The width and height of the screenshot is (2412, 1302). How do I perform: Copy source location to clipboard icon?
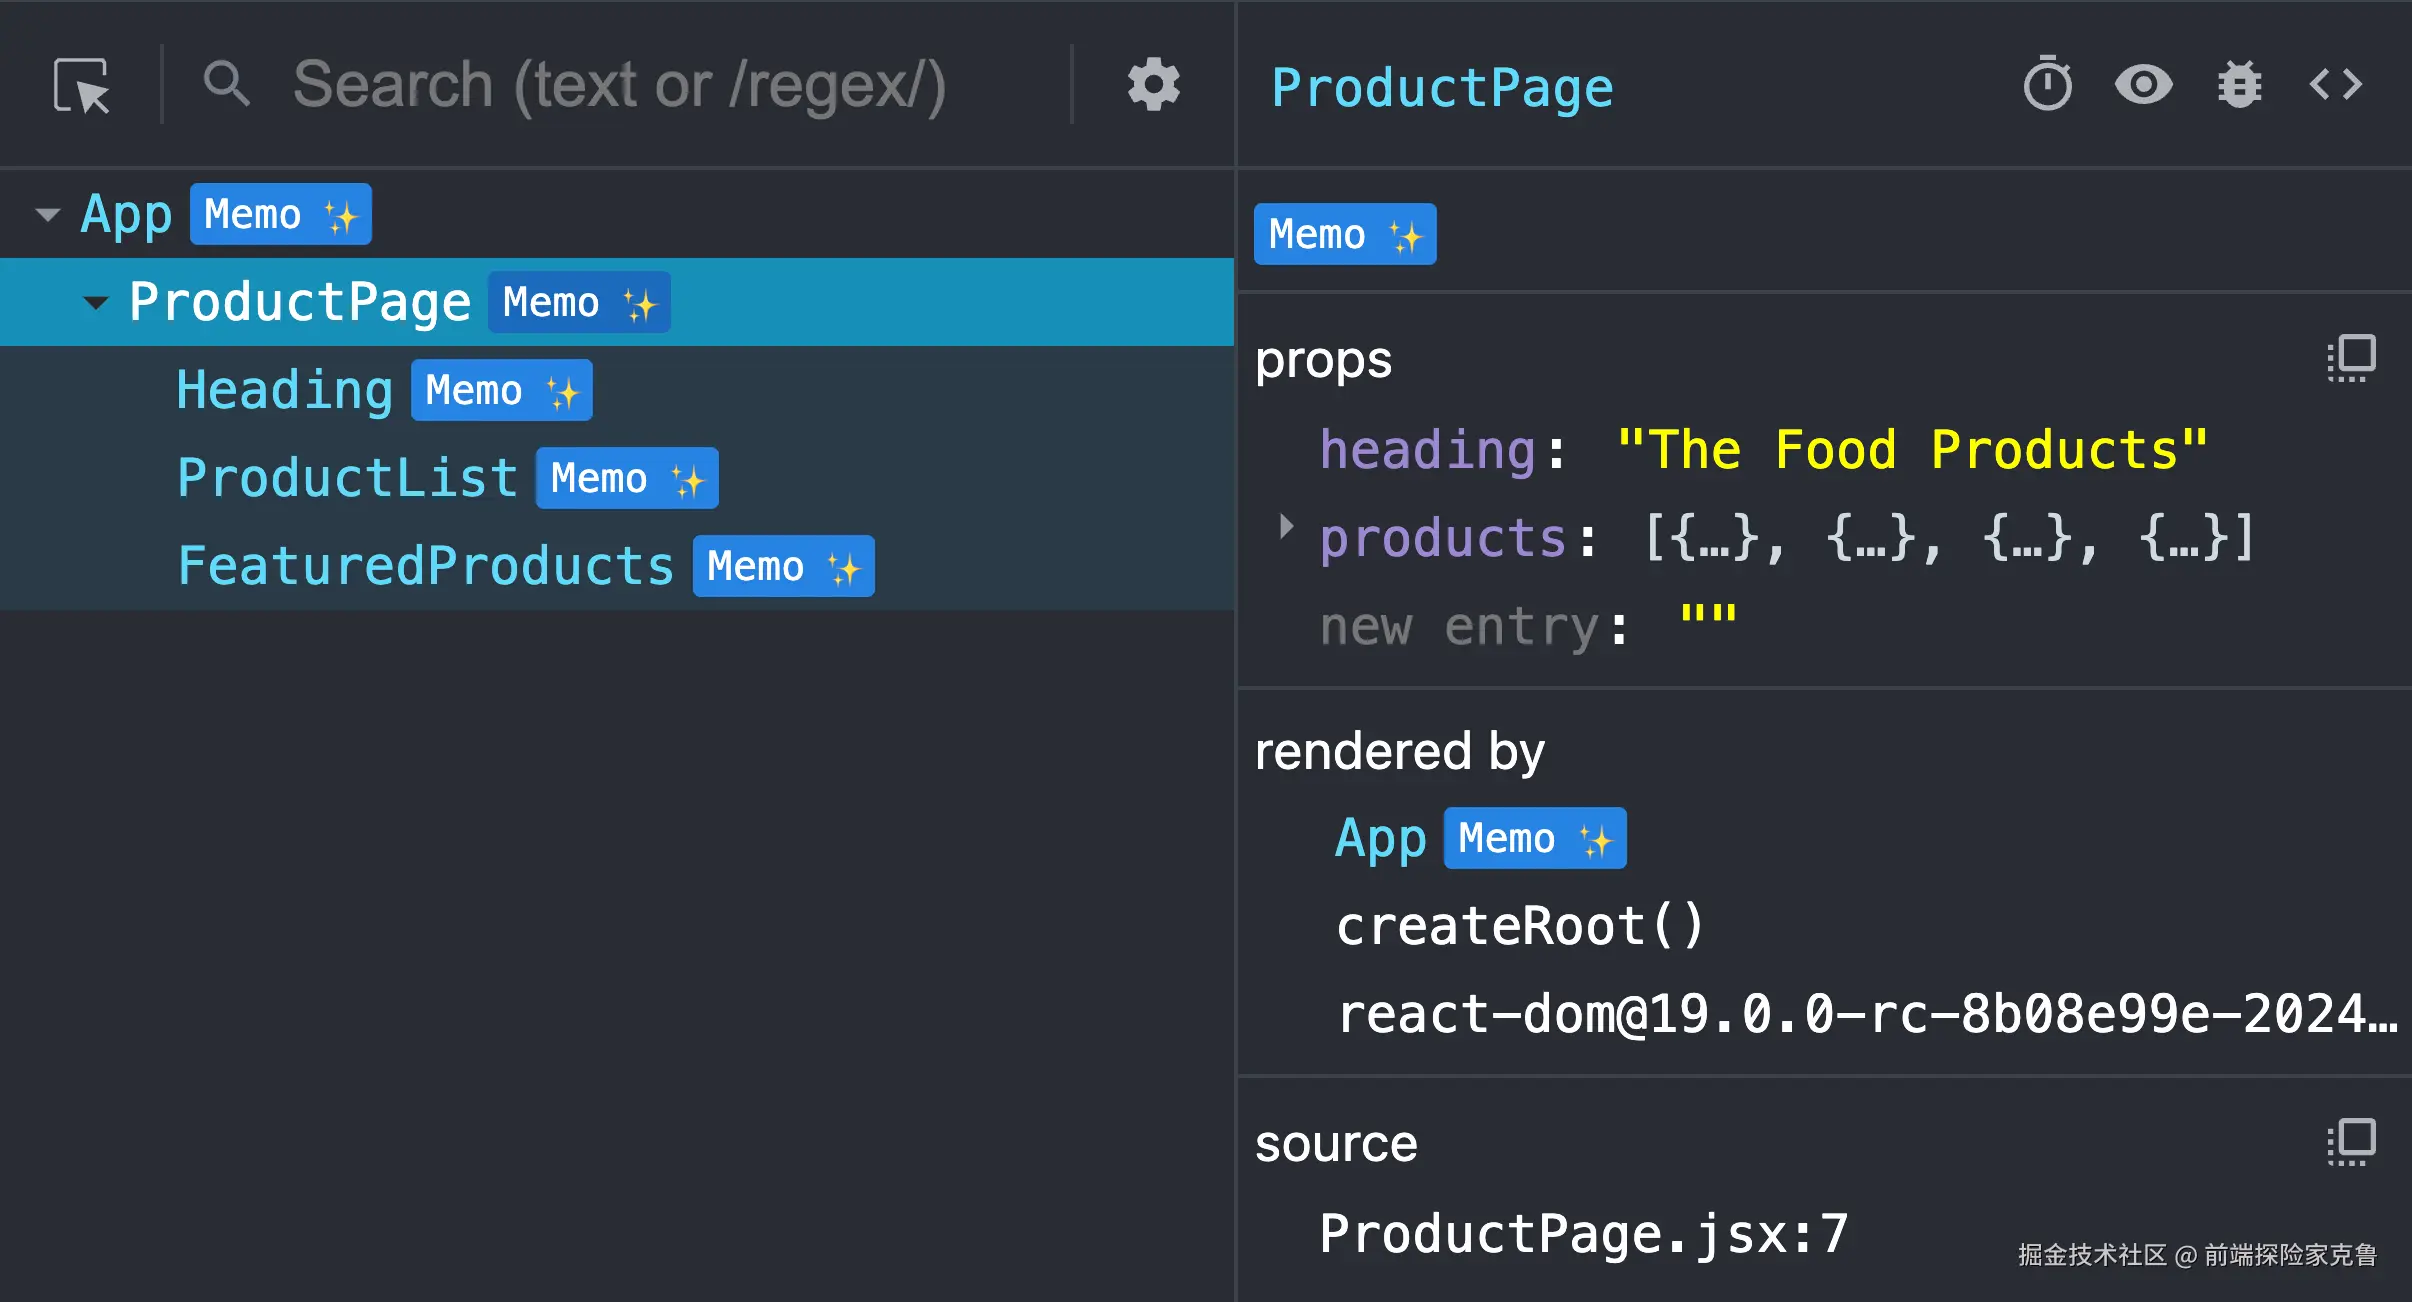point(2351,1142)
